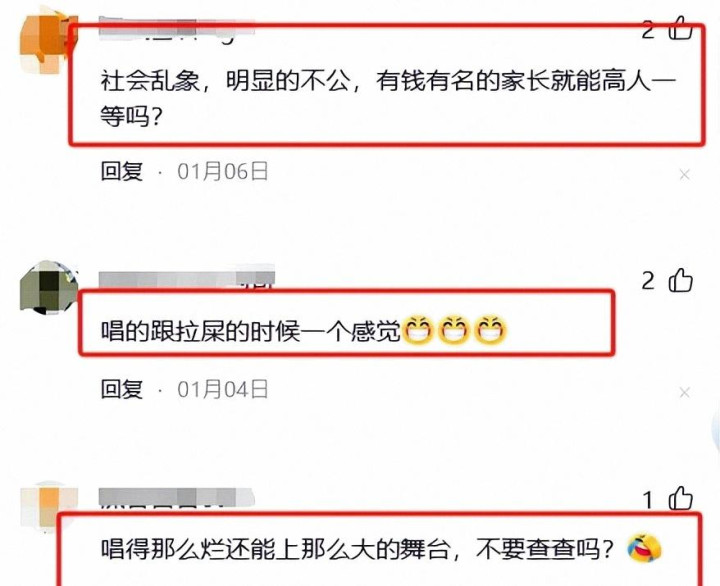
Task: Open blurred username above 唱得那么烂 comment
Action: click(x=177, y=497)
